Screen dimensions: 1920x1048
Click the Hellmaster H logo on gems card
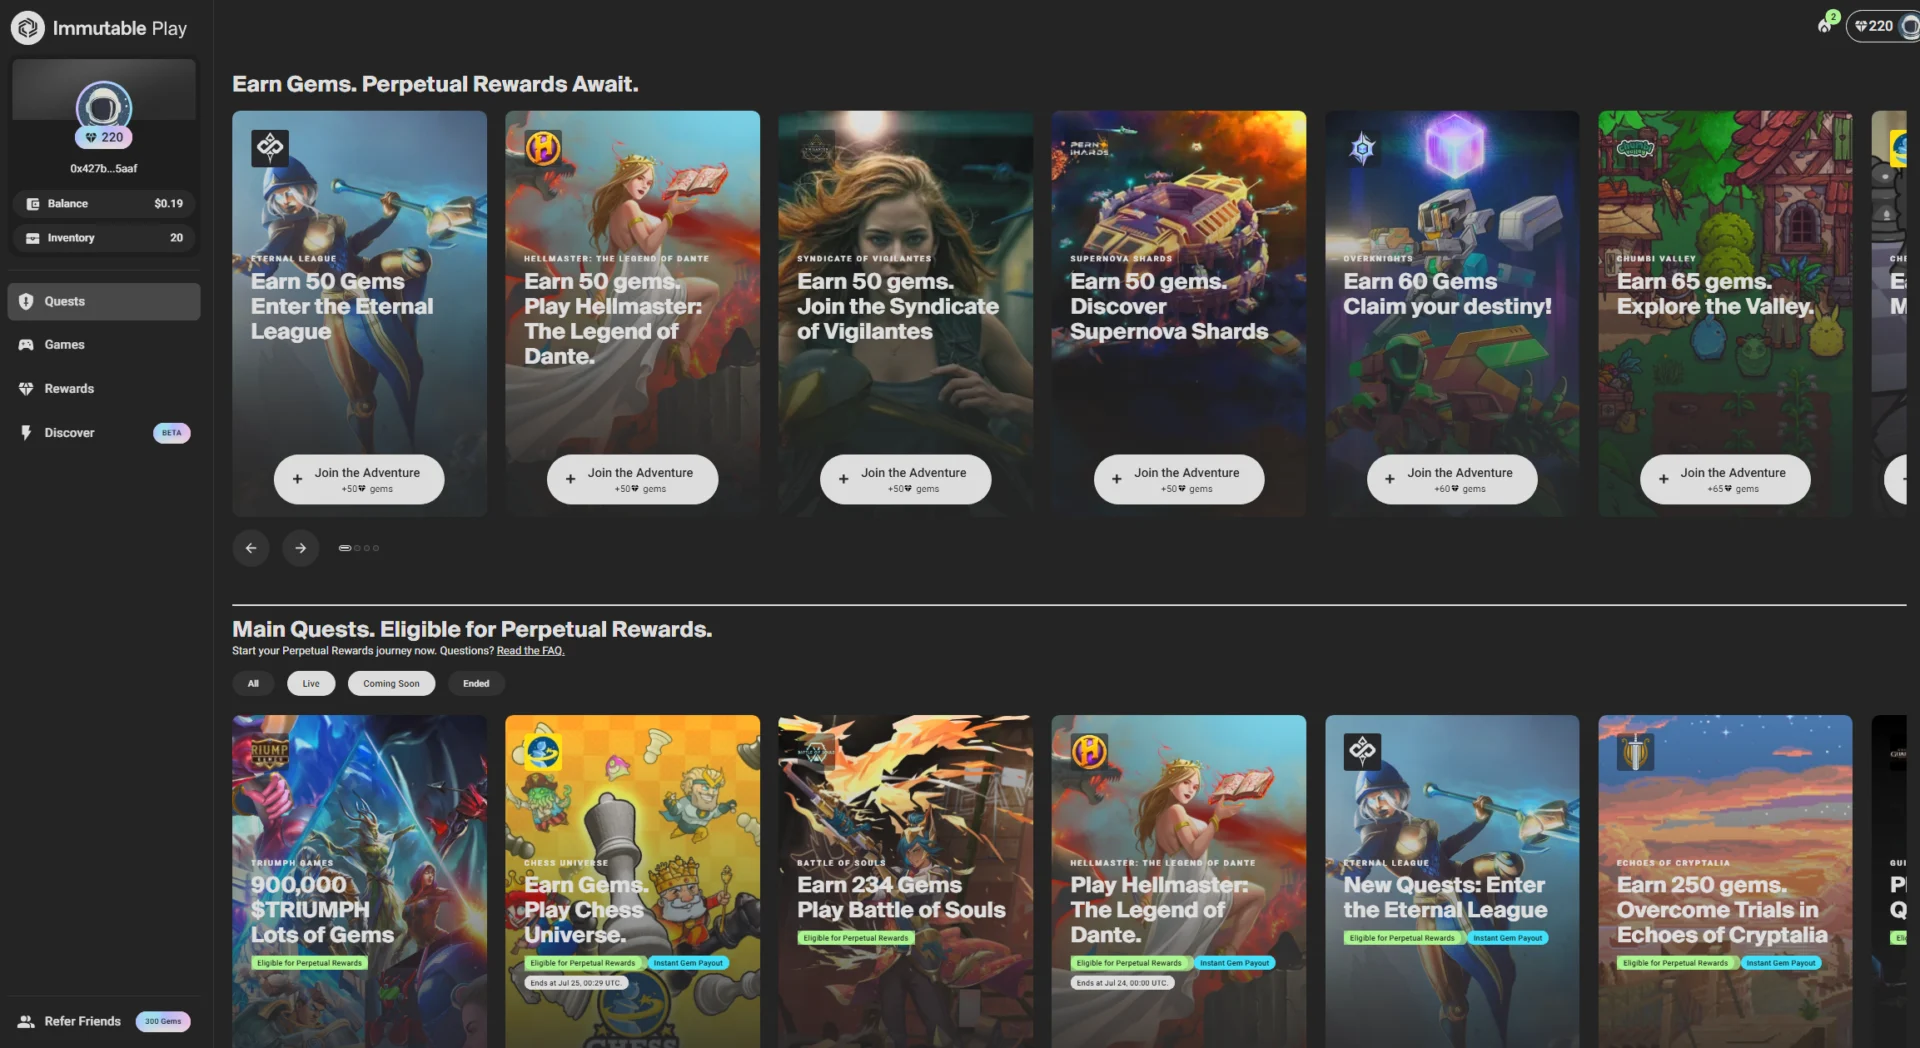click(543, 148)
